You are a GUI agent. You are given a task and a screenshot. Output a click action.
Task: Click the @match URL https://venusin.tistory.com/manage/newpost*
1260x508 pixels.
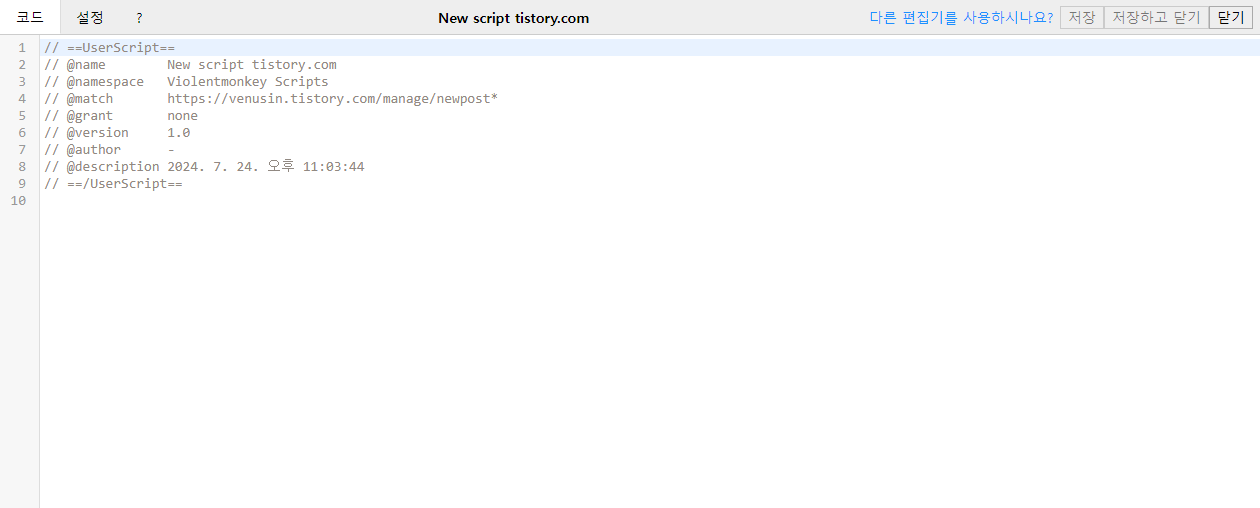pyautogui.click(x=332, y=99)
